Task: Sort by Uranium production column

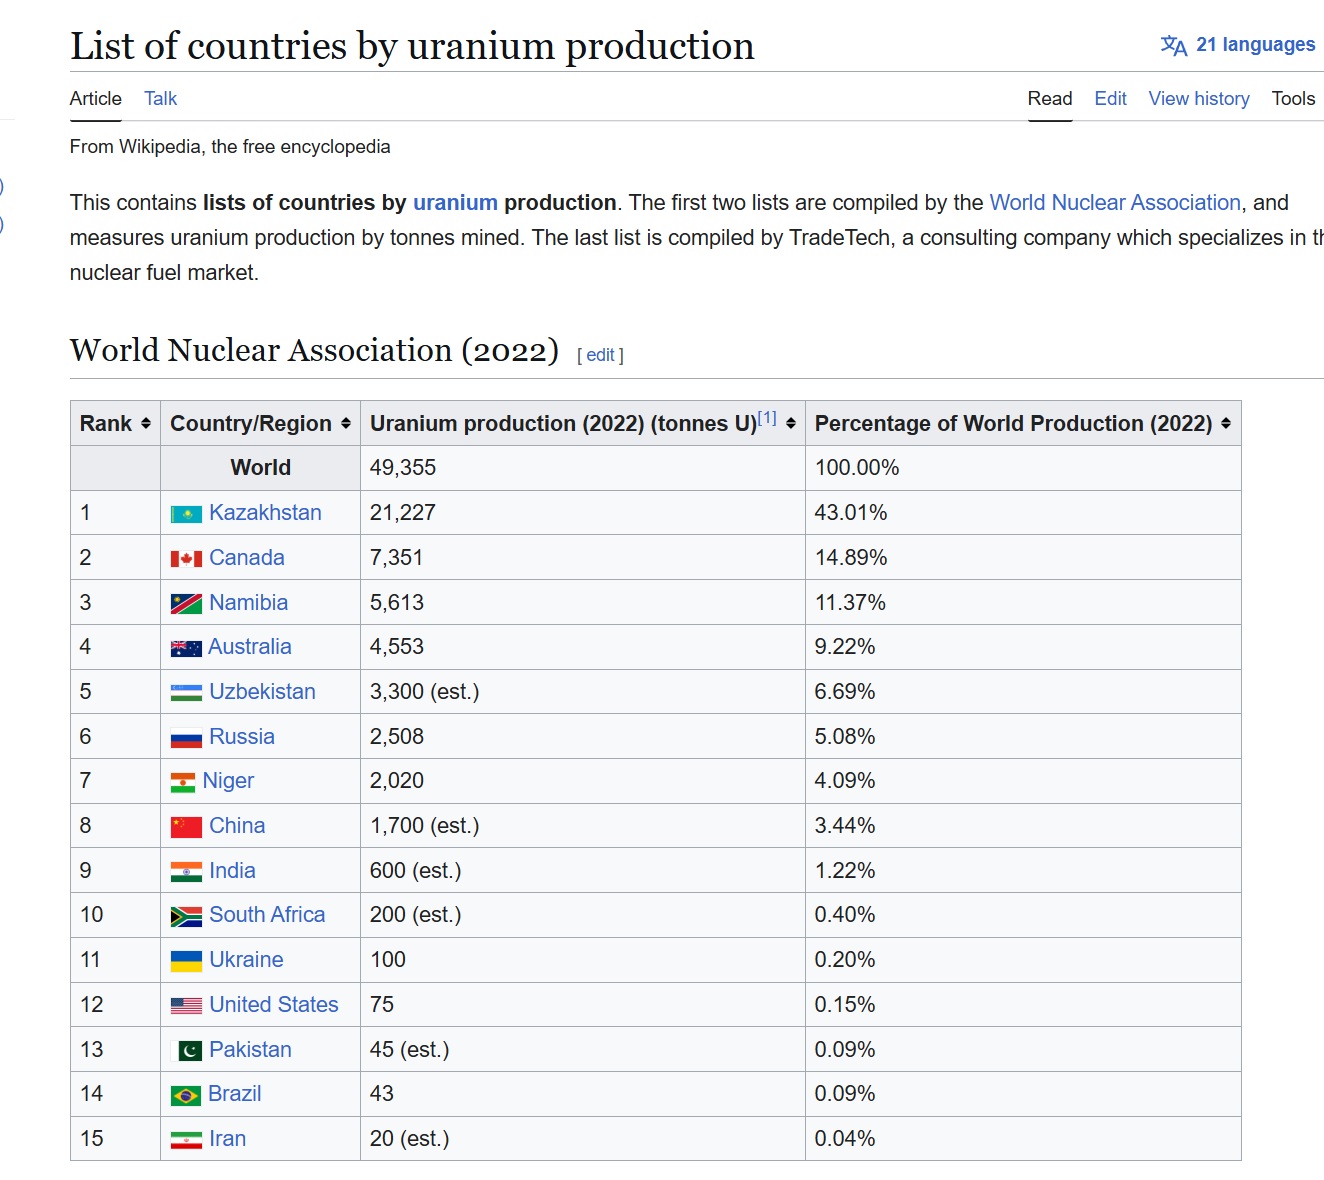Action: (x=791, y=424)
